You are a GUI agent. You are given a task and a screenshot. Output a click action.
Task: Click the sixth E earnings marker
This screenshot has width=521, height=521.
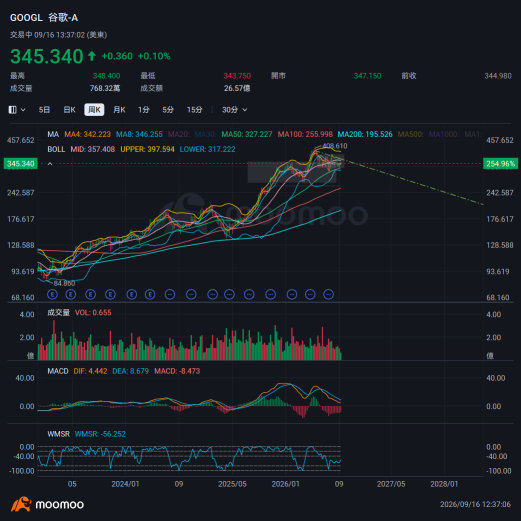pyautogui.click(x=150, y=294)
